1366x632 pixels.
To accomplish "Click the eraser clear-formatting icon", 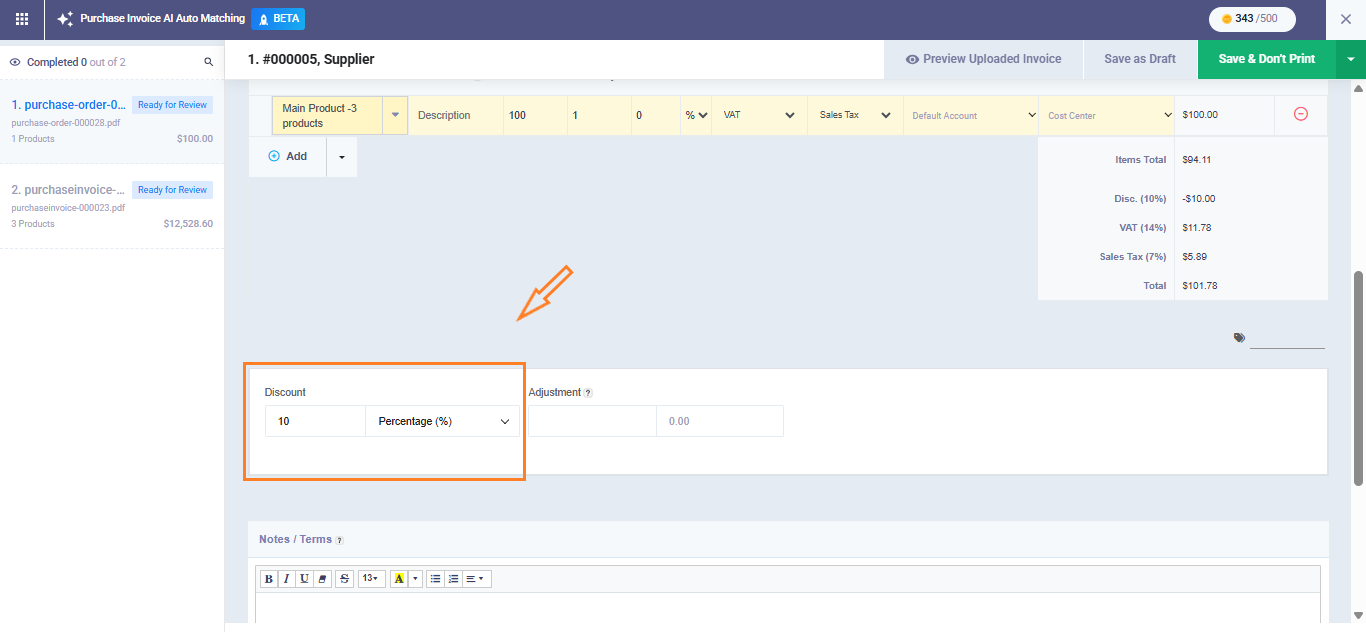I will (x=322, y=579).
